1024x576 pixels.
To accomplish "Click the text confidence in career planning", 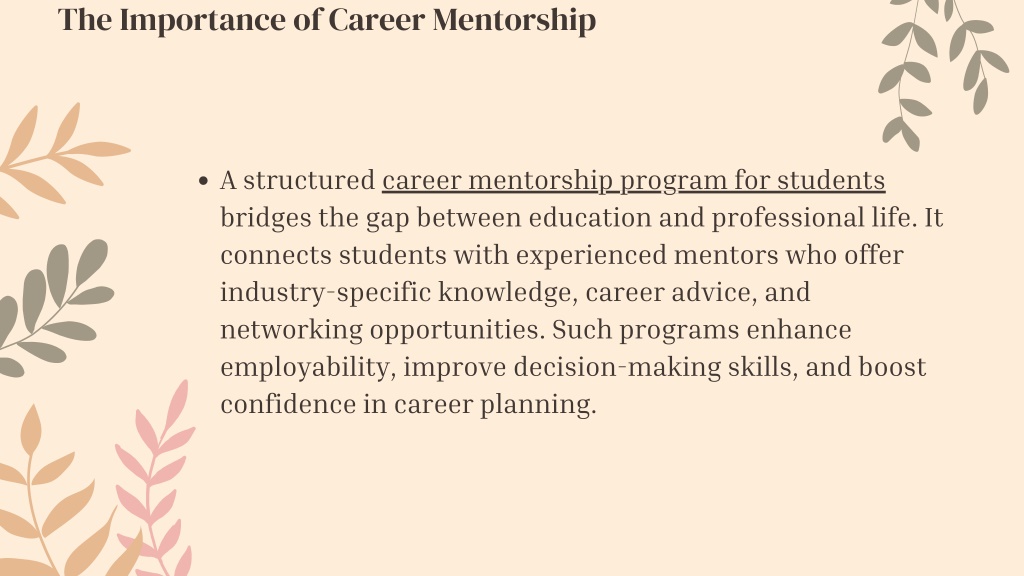I will pyautogui.click(x=408, y=405).
